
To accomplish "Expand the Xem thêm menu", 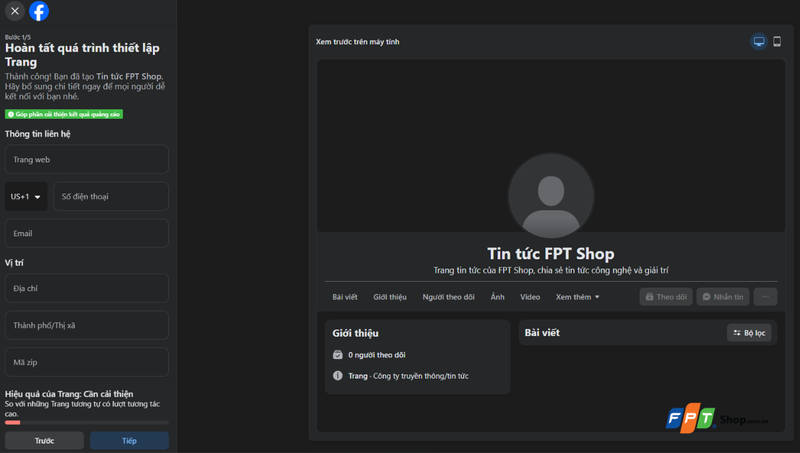I will pyautogui.click(x=578, y=297).
